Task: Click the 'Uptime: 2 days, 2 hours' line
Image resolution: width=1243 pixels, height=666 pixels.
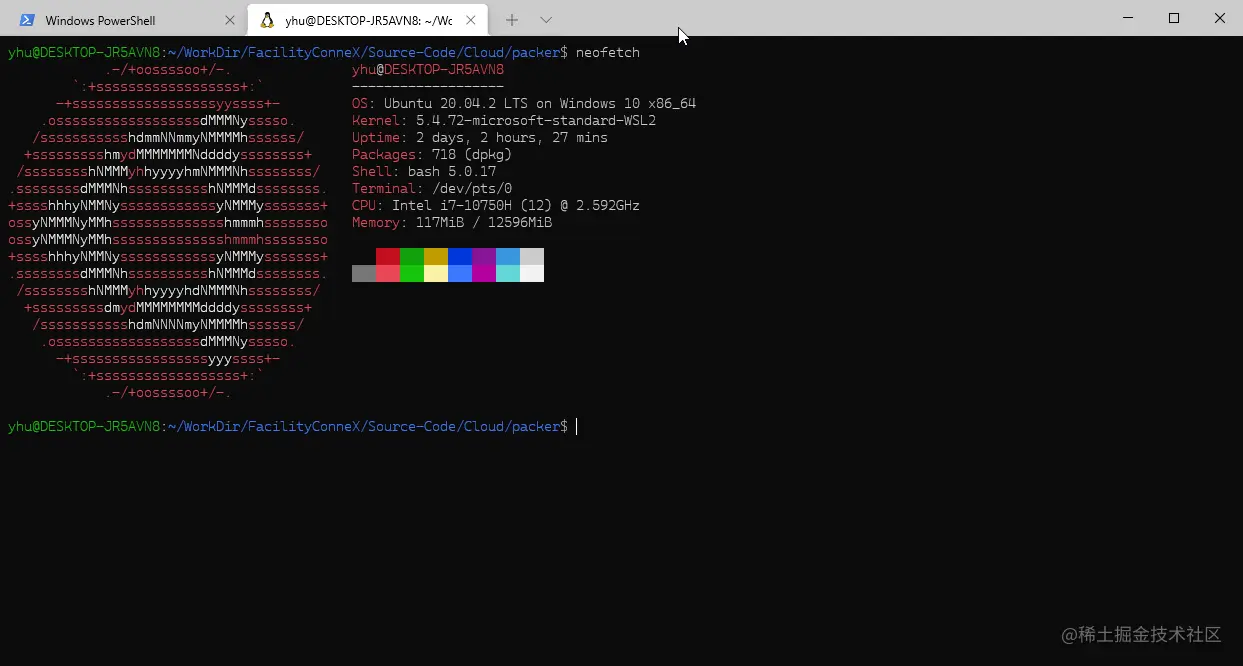Action: click(480, 138)
